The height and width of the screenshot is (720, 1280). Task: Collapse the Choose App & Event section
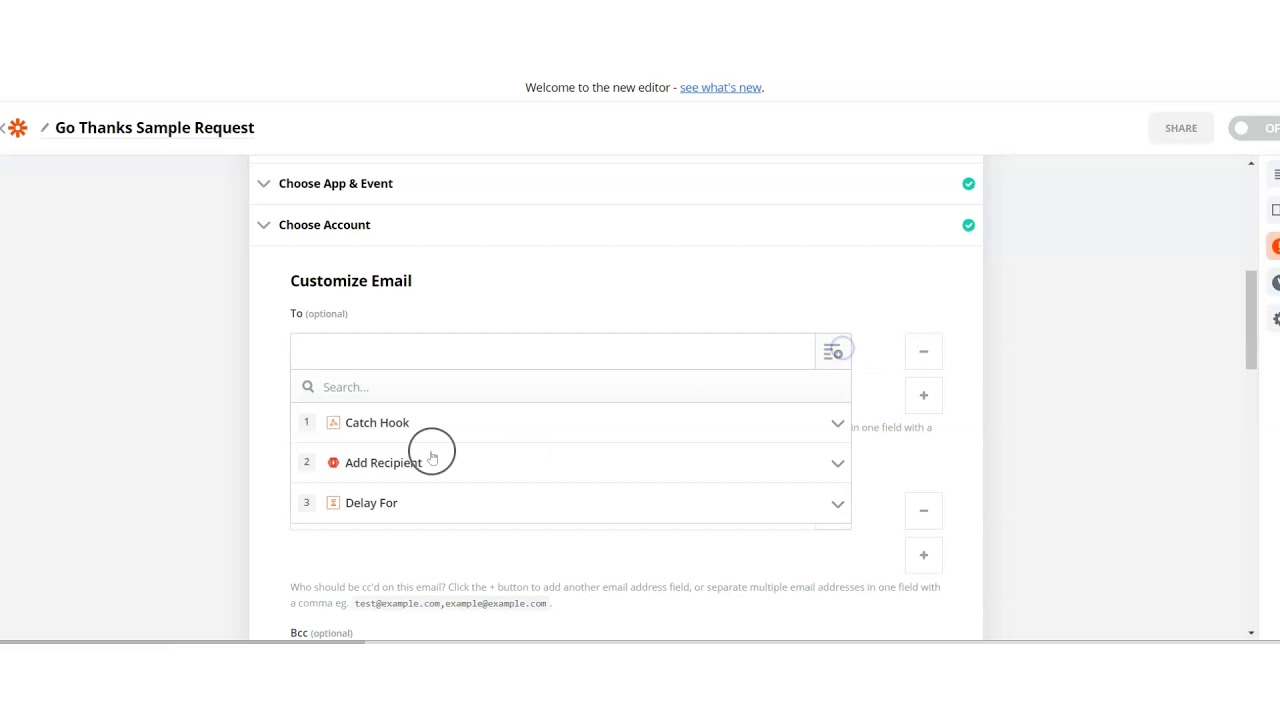point(264,184)
